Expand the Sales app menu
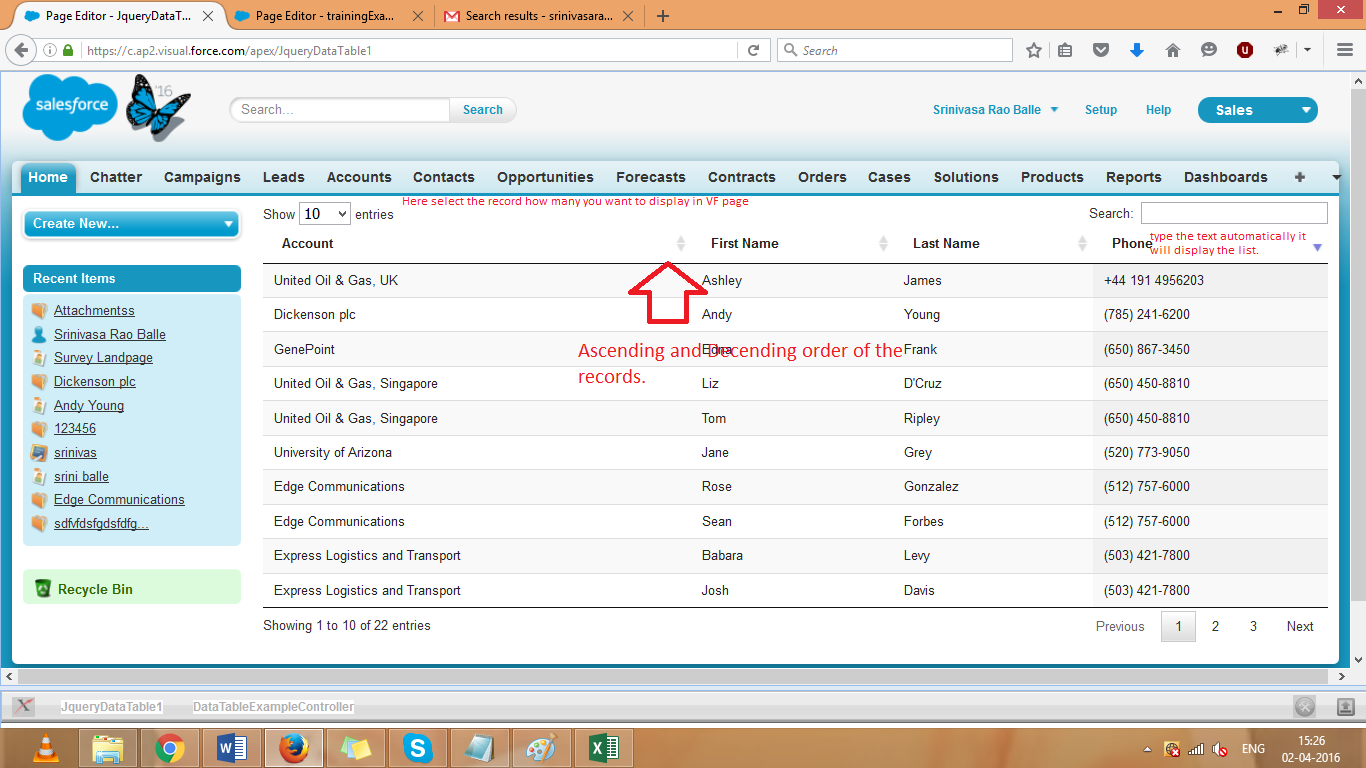 (1258, 110)
